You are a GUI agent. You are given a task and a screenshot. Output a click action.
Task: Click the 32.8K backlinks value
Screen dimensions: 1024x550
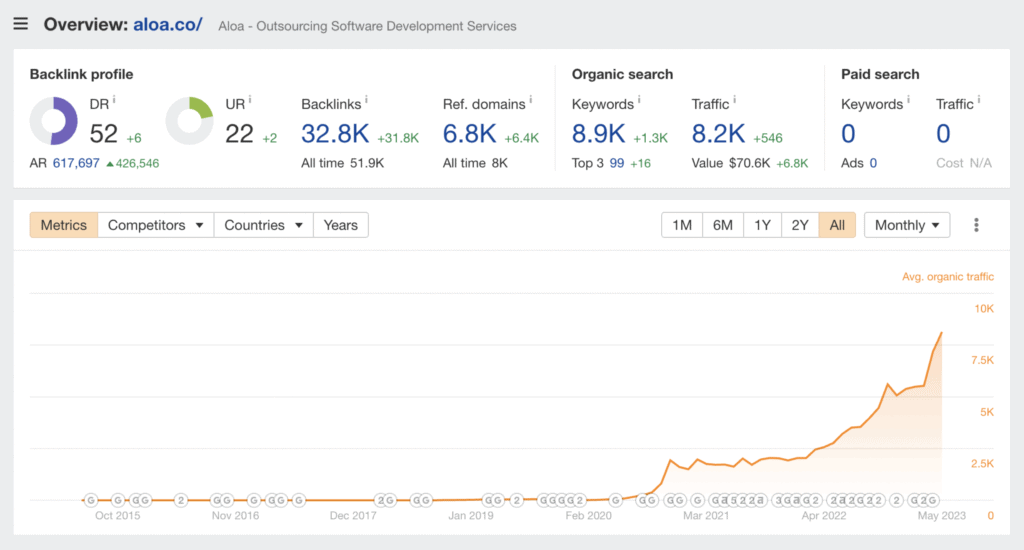[x=335, y=134]
